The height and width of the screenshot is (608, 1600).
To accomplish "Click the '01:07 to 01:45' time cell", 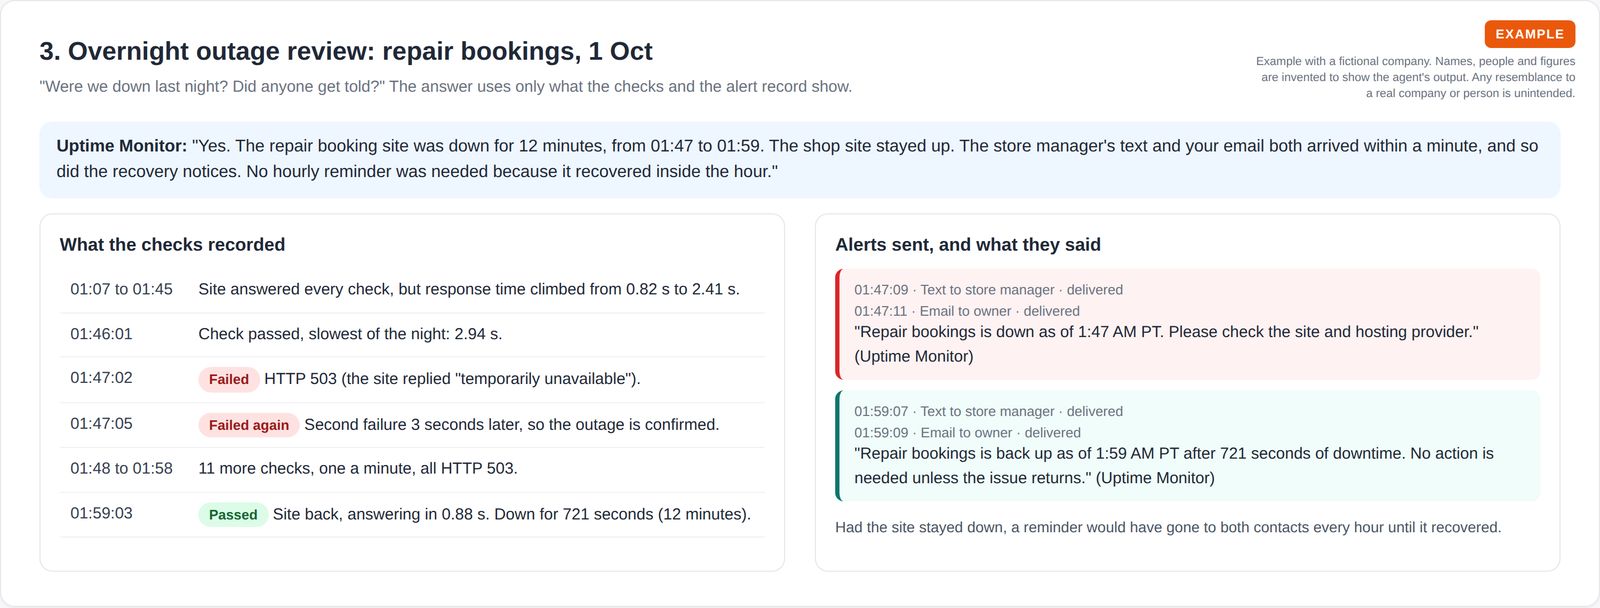I will (121, 289).
